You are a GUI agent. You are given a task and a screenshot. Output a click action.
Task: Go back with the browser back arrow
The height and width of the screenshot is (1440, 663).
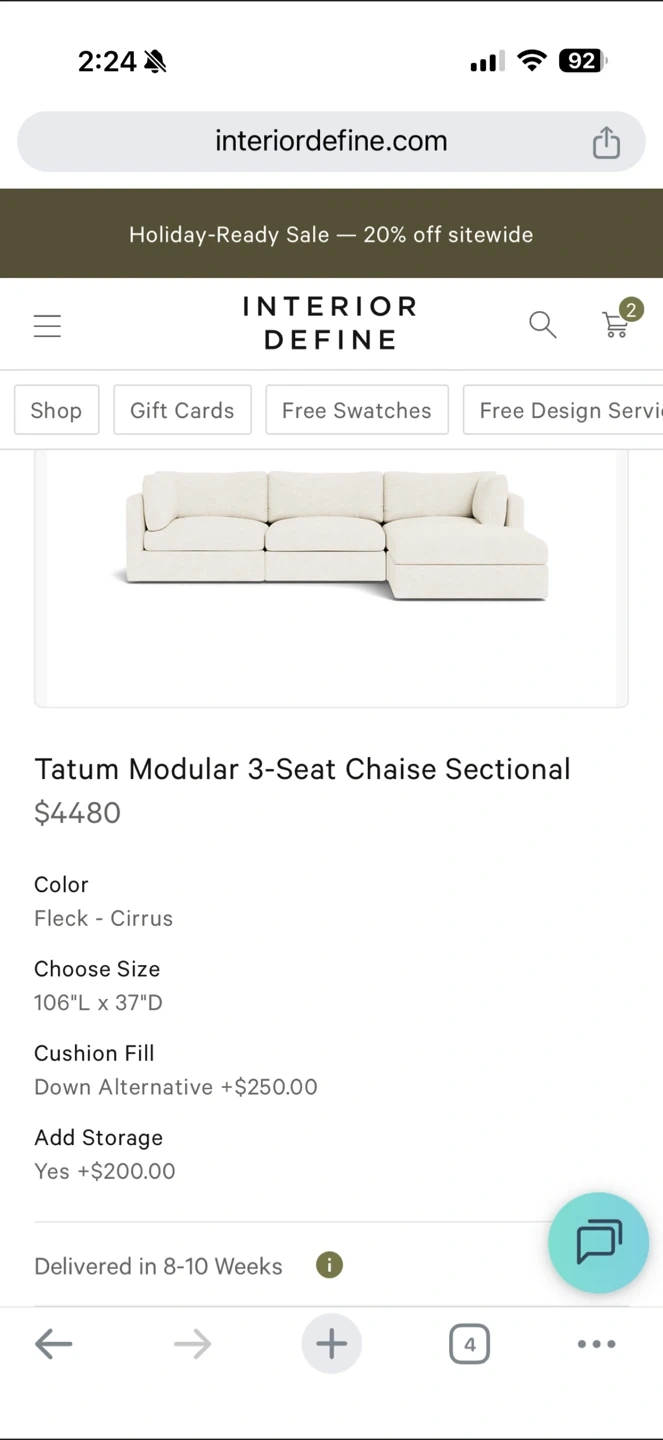[54, 1344]
